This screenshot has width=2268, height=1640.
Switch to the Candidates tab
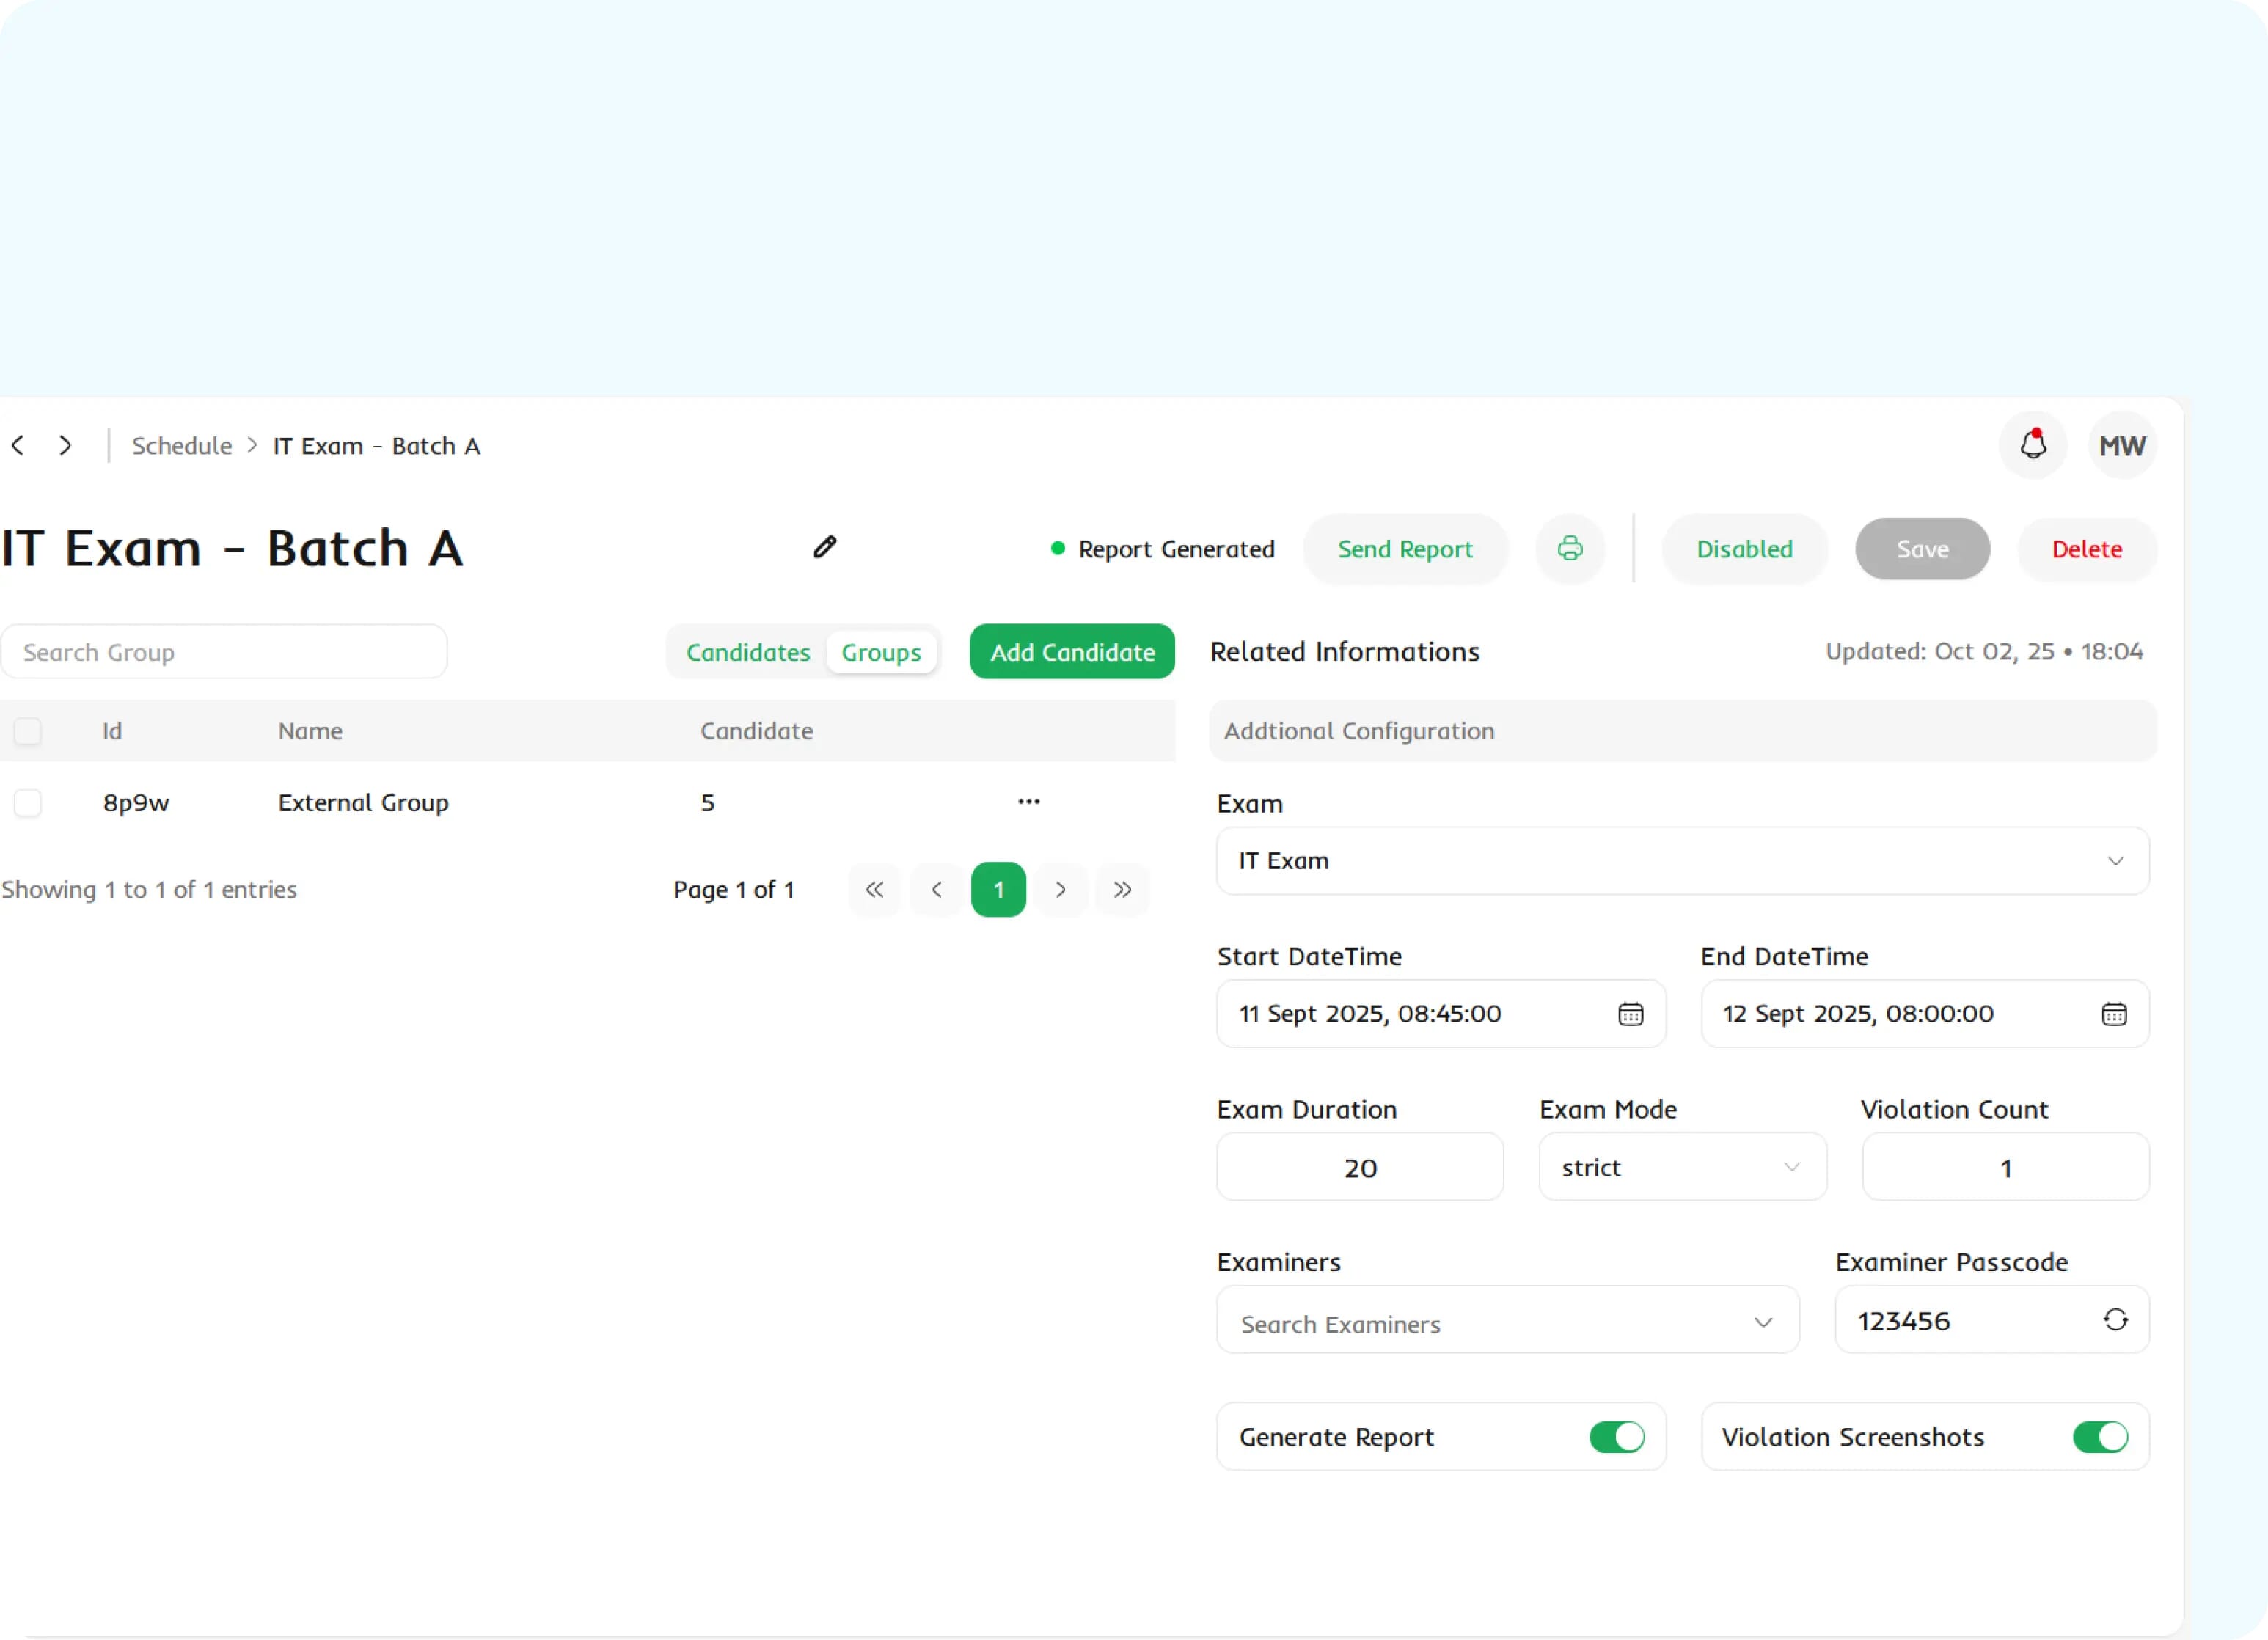click(x=748, y=652)
